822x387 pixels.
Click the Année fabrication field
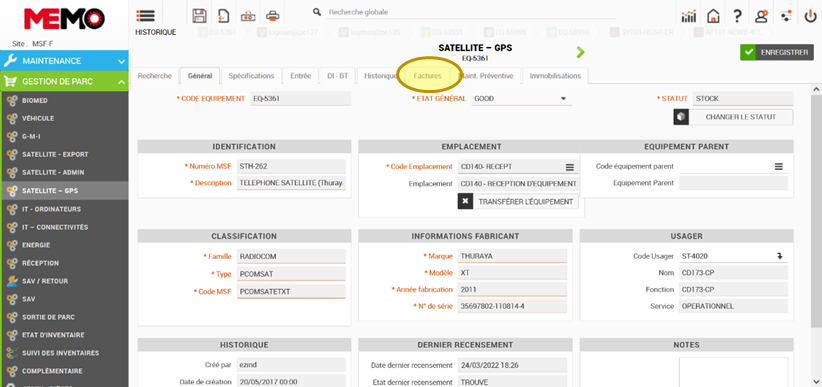[512, 289]
